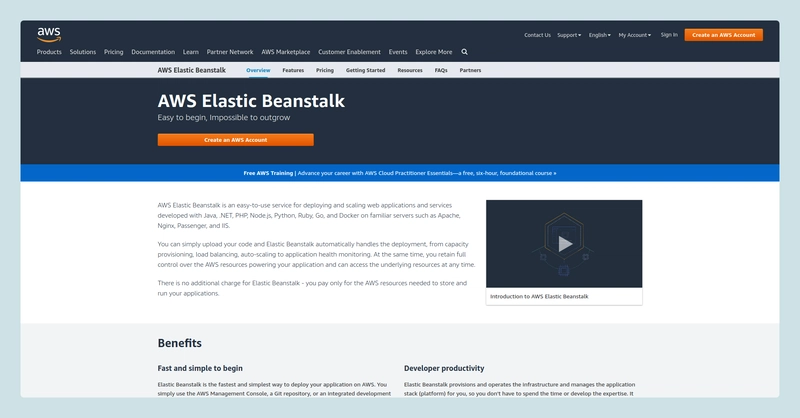
Task: Click the AWS Elastic Beanstalk subnav title
Action: 191,70
